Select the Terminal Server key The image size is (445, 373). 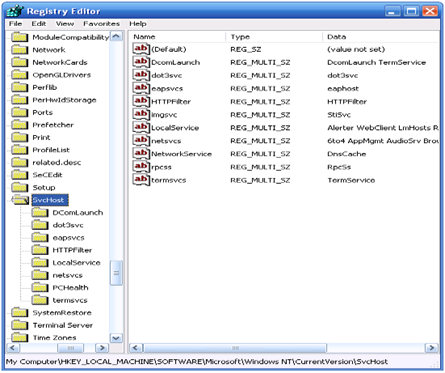tap(63, 325)
